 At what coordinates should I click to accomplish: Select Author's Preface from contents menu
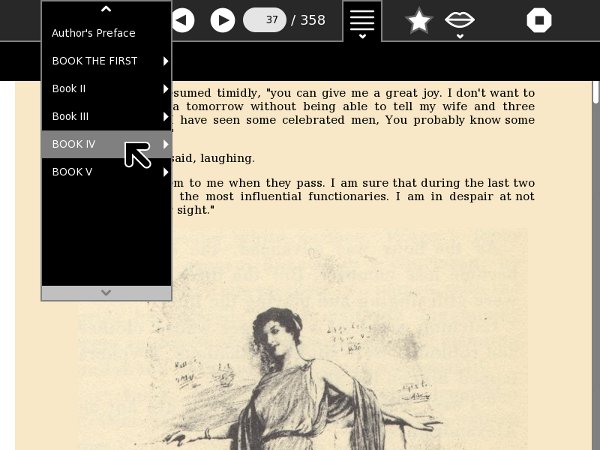94,33
